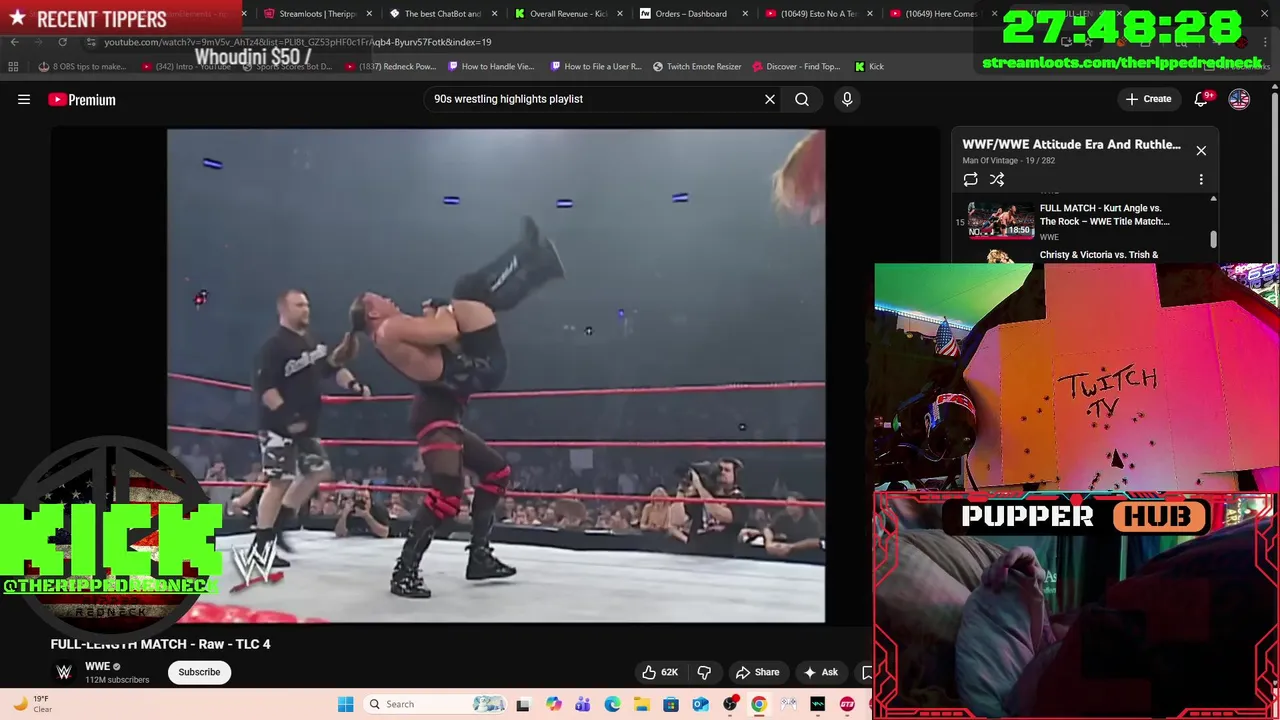The width and height of the screenshot is (1280, 720).
Task: Open the Create menu
Action: (1148, 99)
